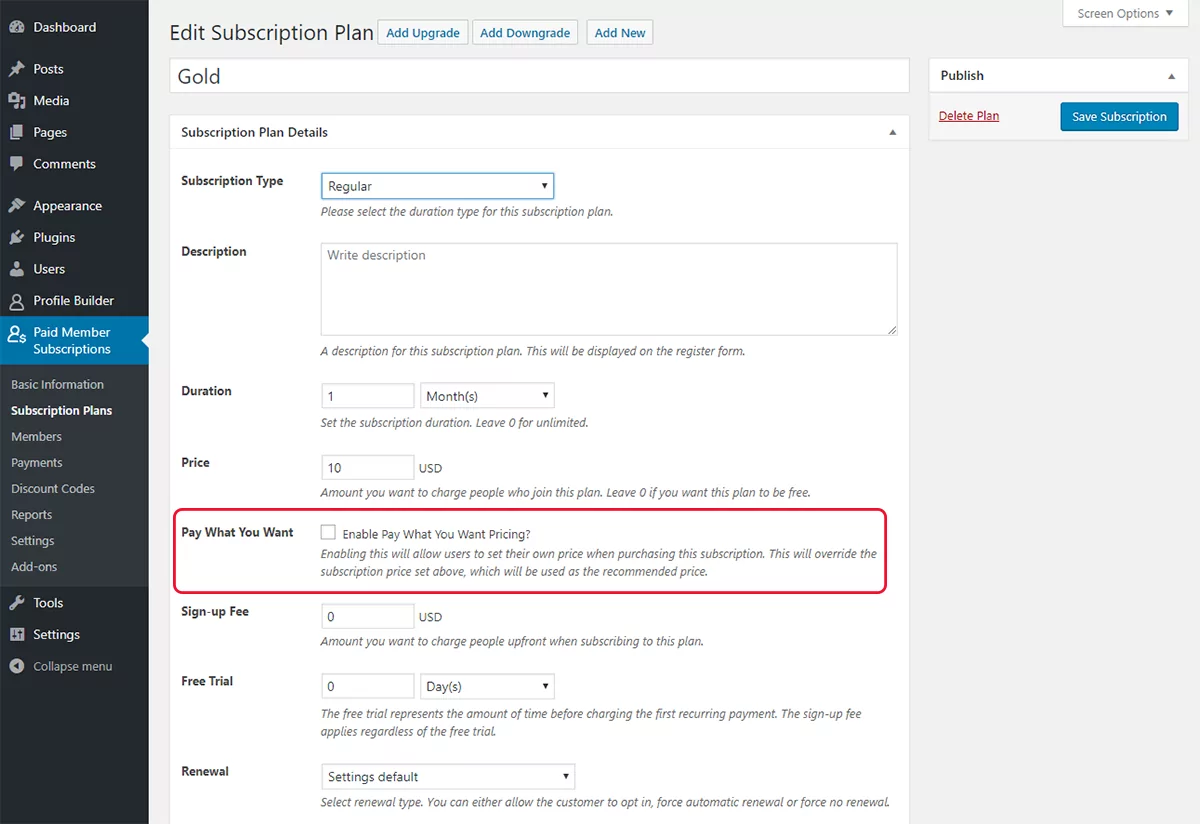This screenshot has width=1200, height=824.
Task: Click into the Price input field
Action: click(x=367, y=467)
